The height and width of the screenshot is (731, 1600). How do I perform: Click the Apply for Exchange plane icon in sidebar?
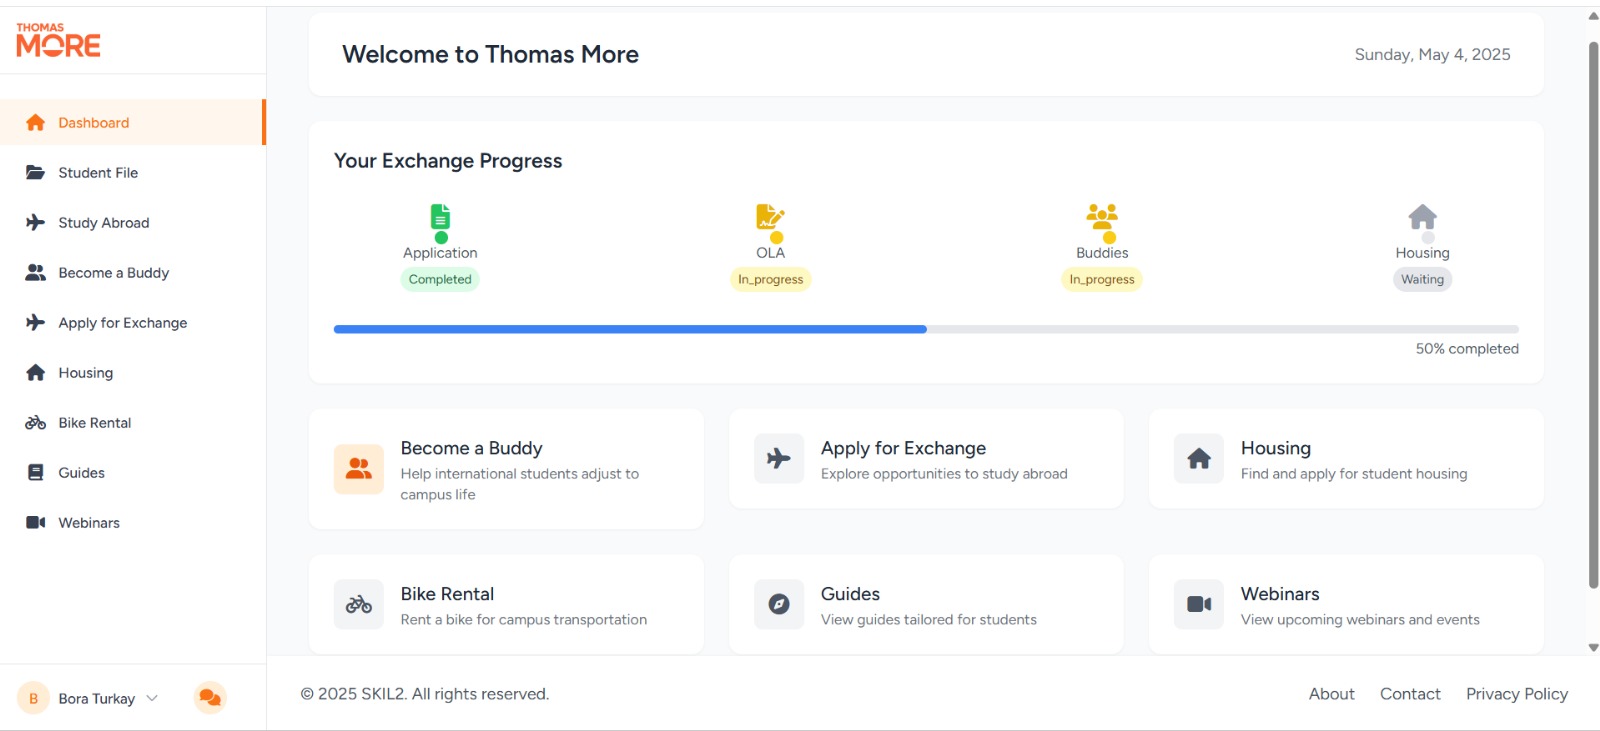[36, 322]
